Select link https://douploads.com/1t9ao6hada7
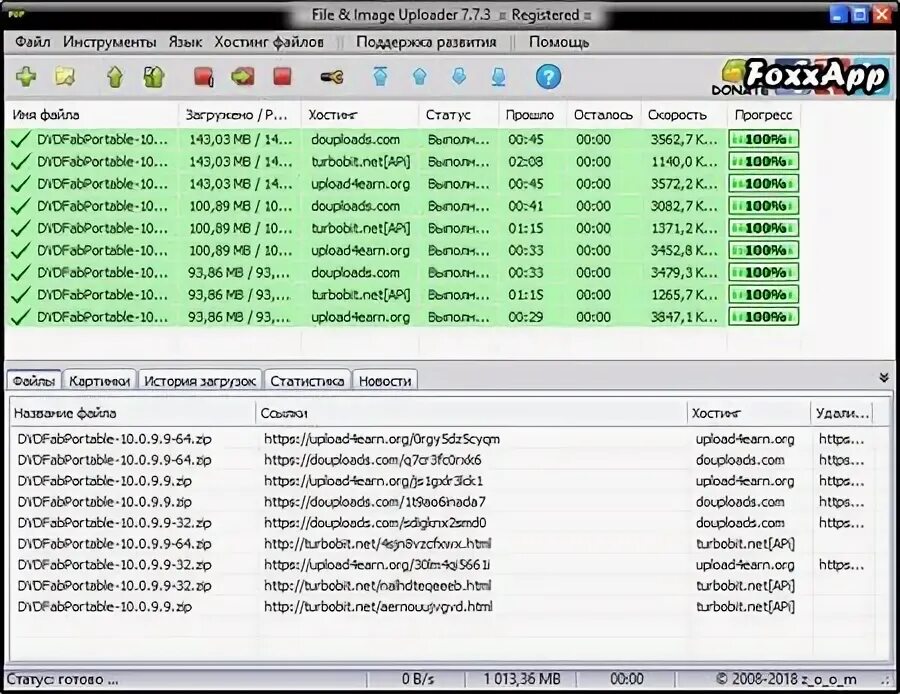Screen dimensions: 900x694 coord(375,502)
